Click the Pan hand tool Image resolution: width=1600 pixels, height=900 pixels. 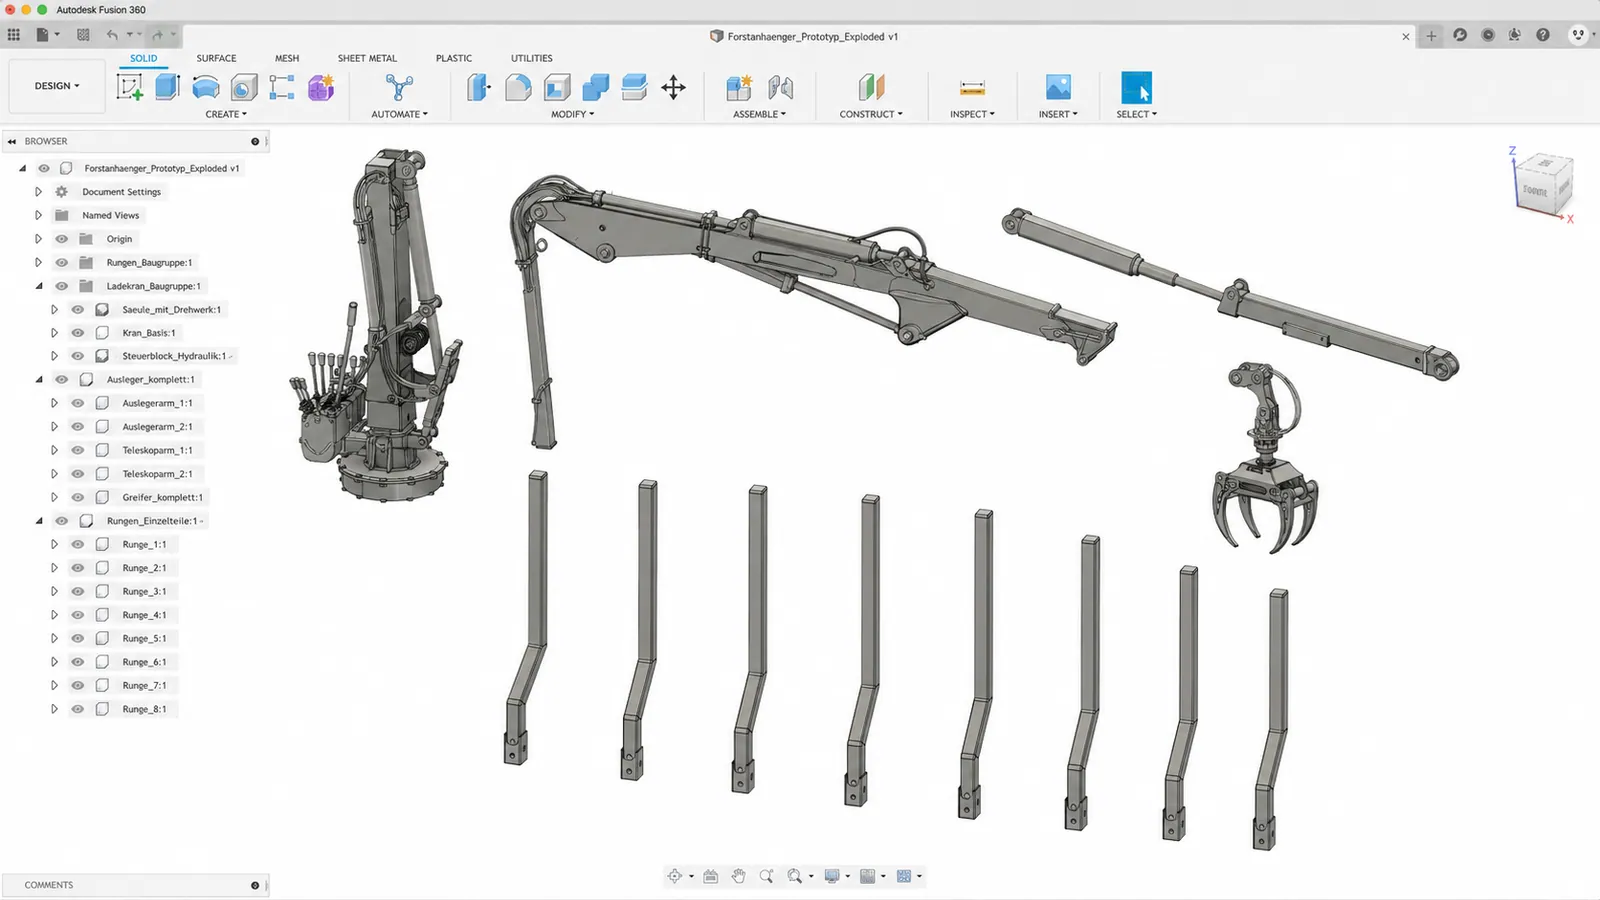(x=738, y=876)
